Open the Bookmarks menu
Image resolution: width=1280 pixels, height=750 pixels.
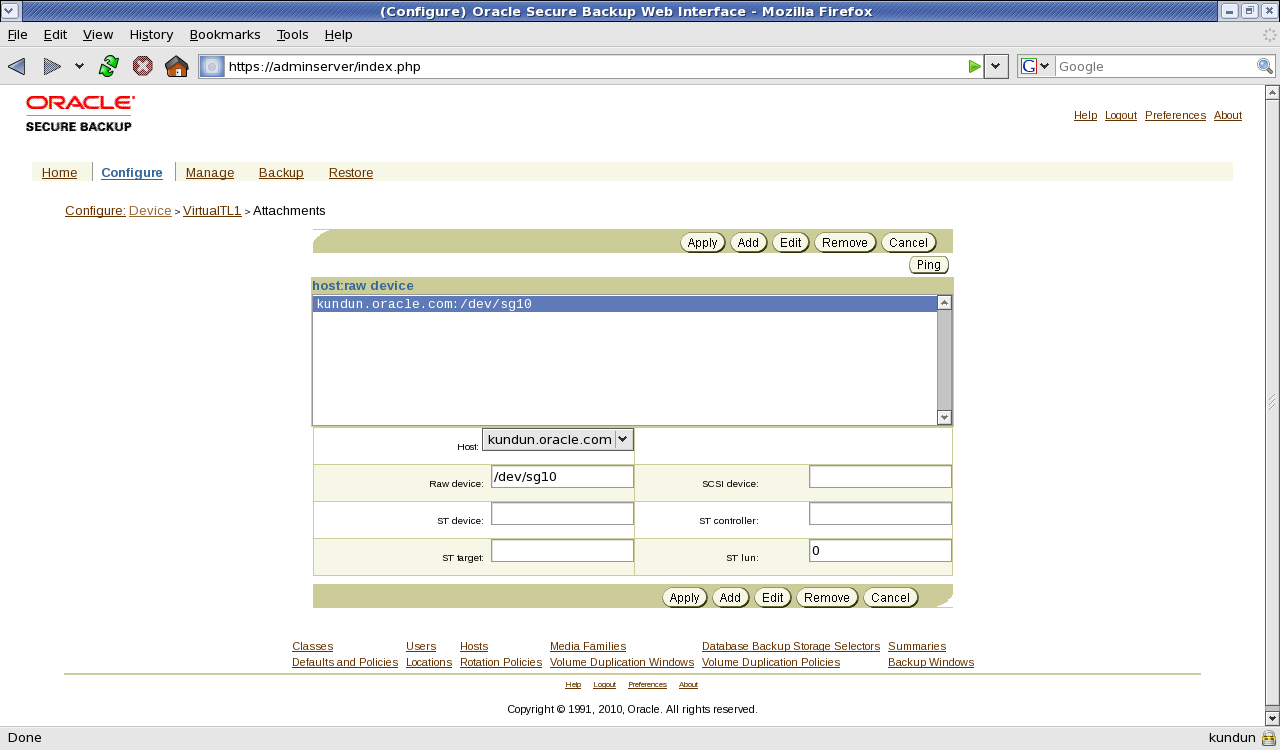[225, 34]
